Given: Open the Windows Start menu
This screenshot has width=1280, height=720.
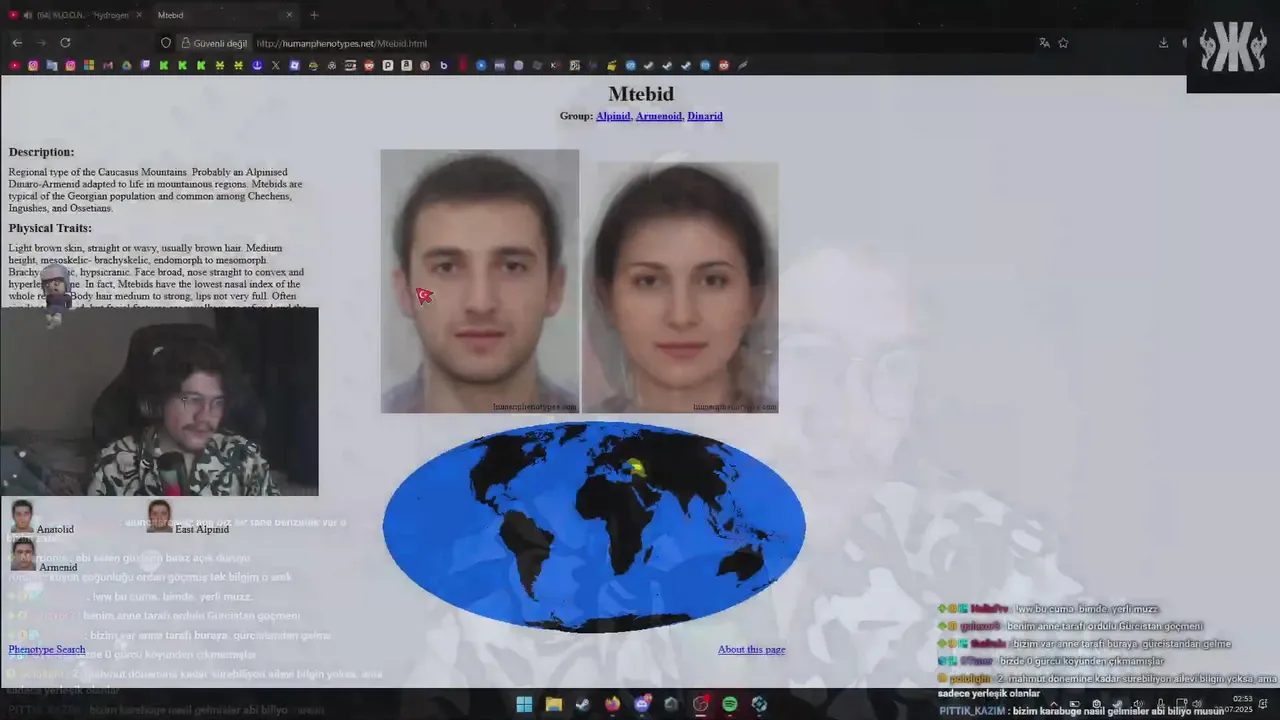Looking at the screenshot, I should pos(524,704).
